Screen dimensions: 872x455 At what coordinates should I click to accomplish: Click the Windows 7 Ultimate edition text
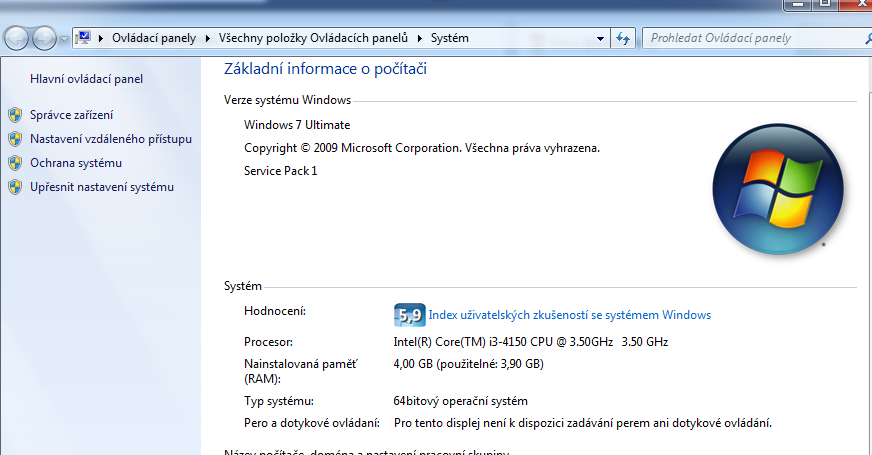(297, 125)
